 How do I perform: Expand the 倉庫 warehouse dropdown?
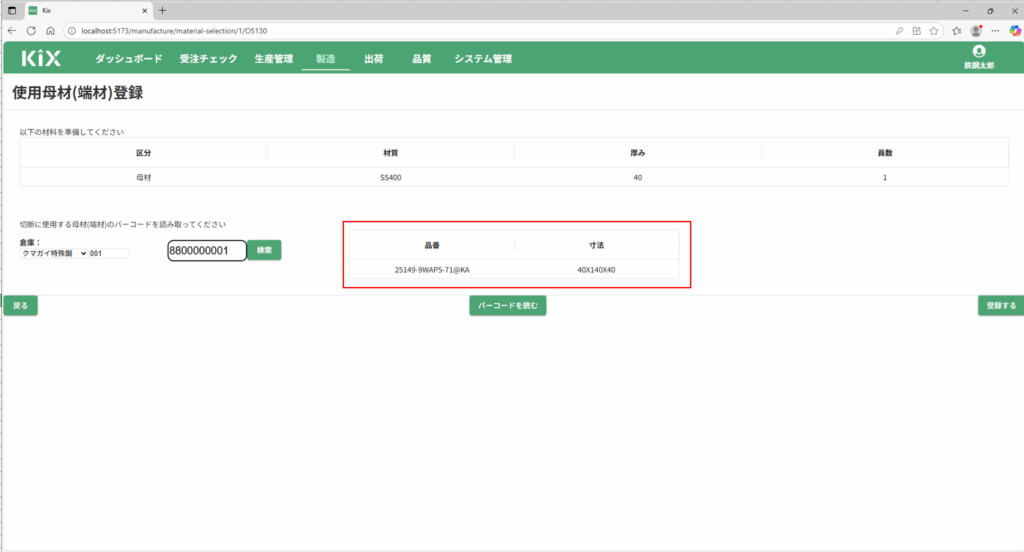pyautogui.click(x=54, y=254)
